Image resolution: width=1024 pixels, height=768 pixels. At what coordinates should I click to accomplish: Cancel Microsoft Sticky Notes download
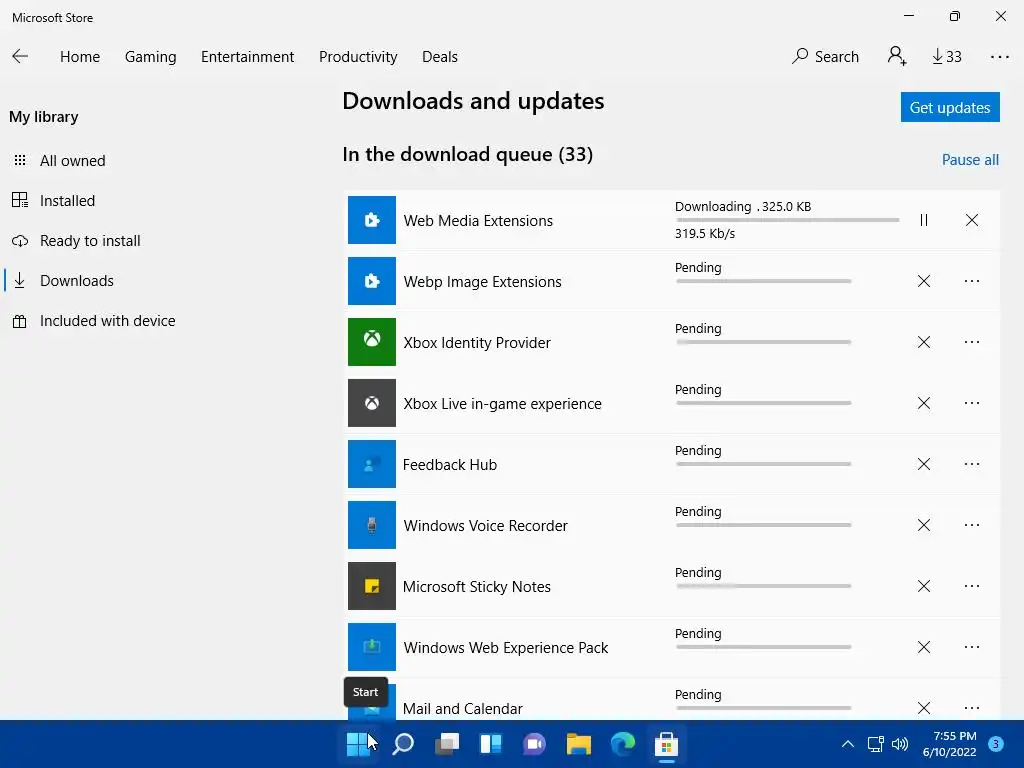point(923,586)
